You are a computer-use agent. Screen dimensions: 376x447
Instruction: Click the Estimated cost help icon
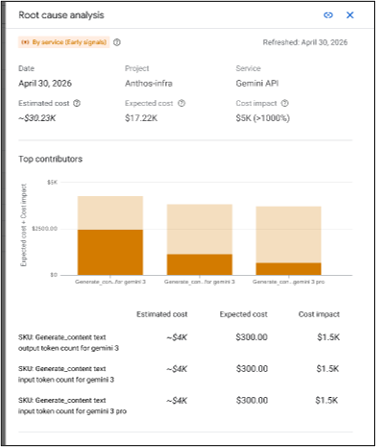pyautogui.click(x=77, y=103)
